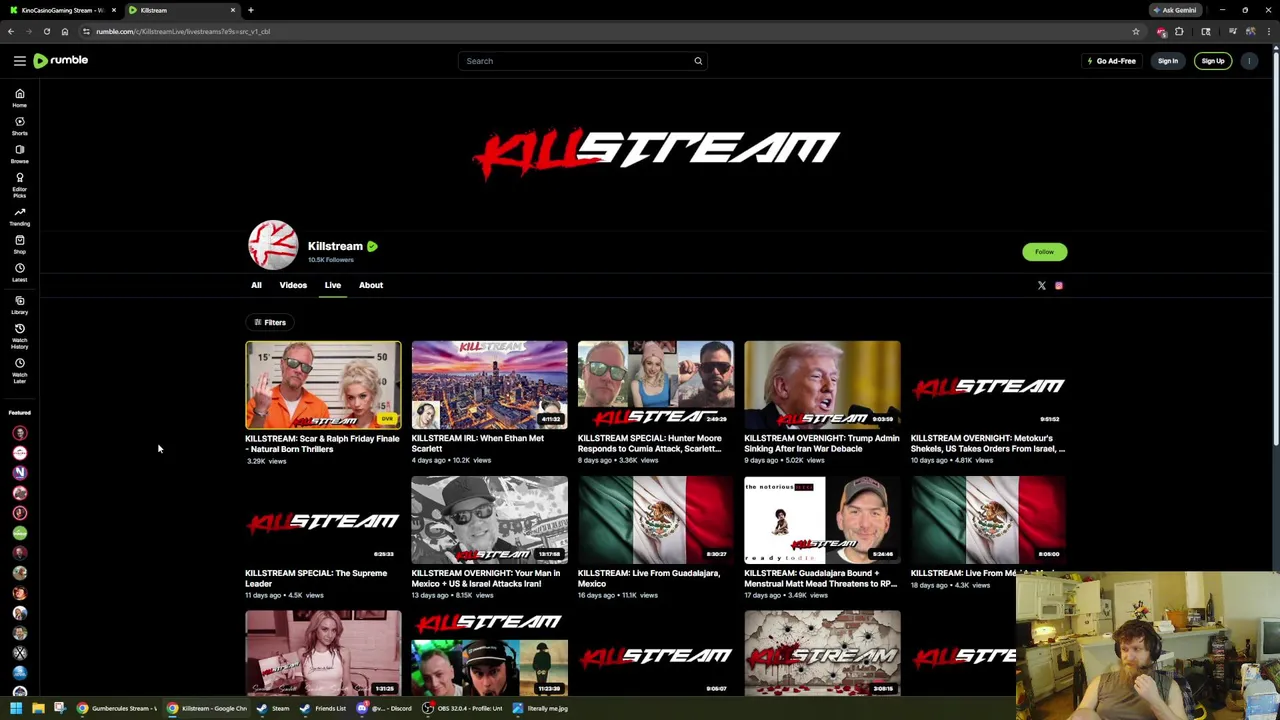
Task: Open The Supreme Leader video title
Action: pos(316,578)
